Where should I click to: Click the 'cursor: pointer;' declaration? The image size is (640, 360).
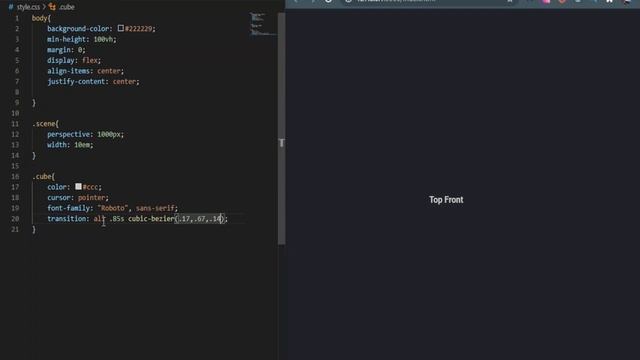click(78, 198)
